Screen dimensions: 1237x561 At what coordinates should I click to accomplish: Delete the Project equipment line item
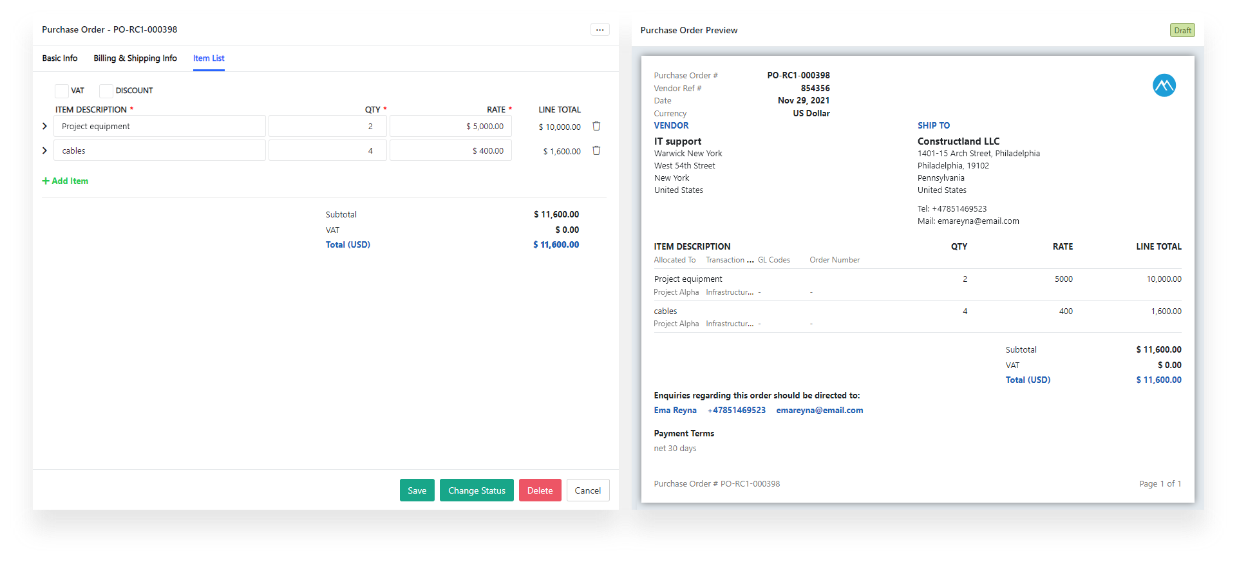pos(596,126)
